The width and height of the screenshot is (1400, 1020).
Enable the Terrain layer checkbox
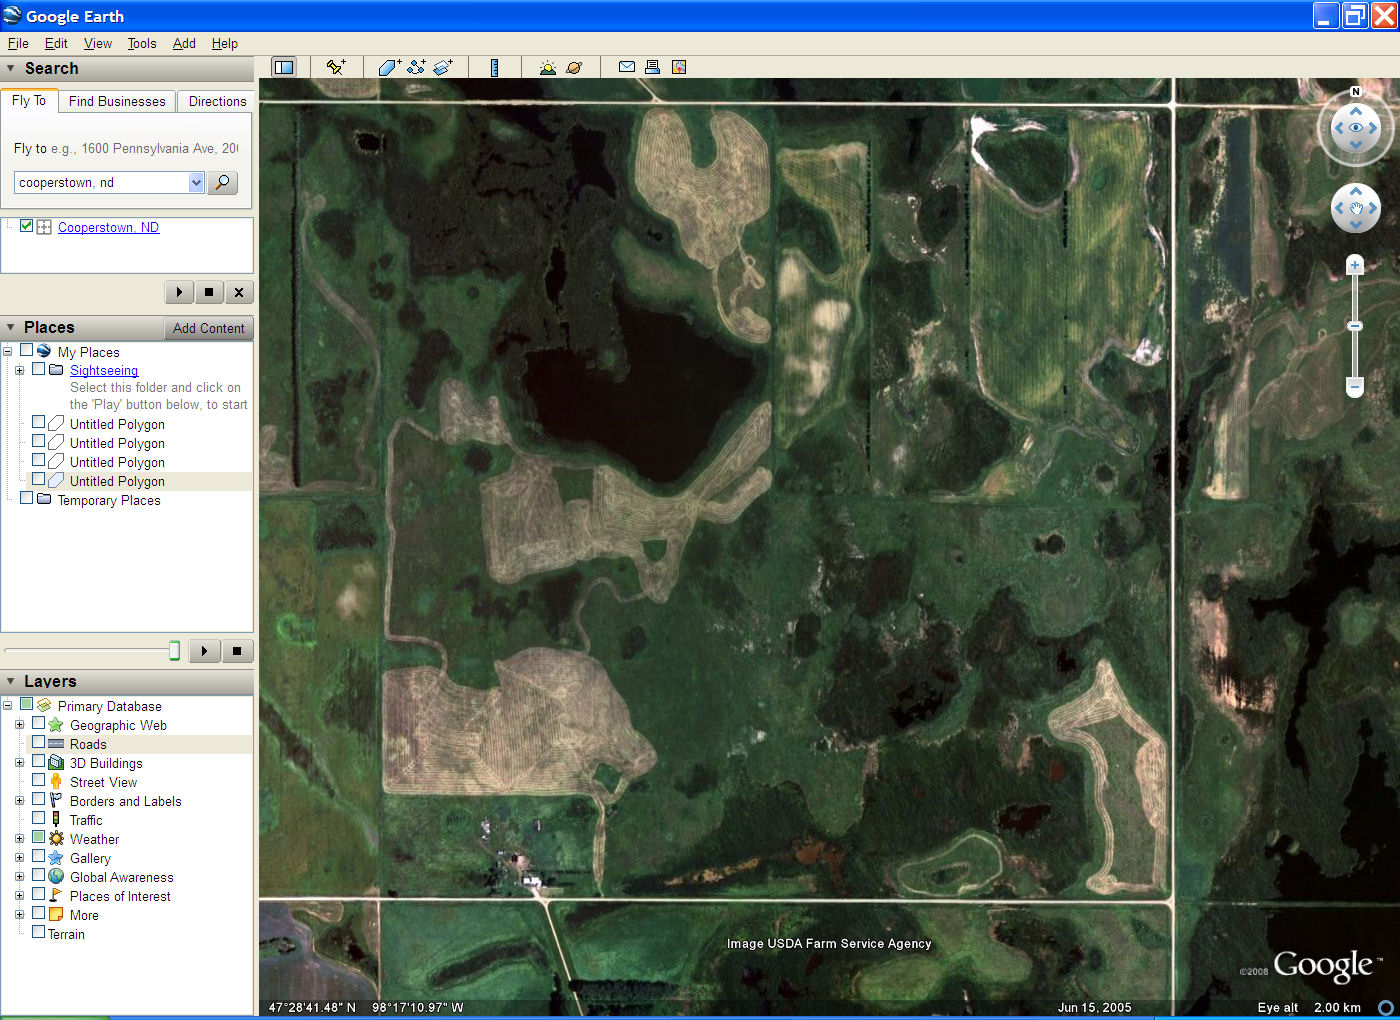tap(39, 932)
